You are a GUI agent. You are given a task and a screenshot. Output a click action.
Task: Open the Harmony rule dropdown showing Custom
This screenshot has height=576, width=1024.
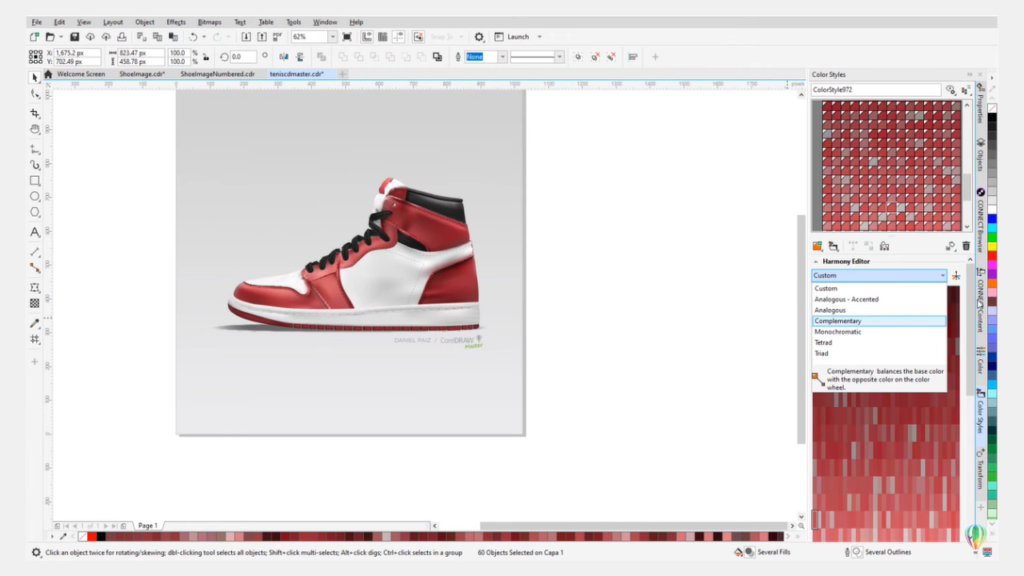point(879,276)
